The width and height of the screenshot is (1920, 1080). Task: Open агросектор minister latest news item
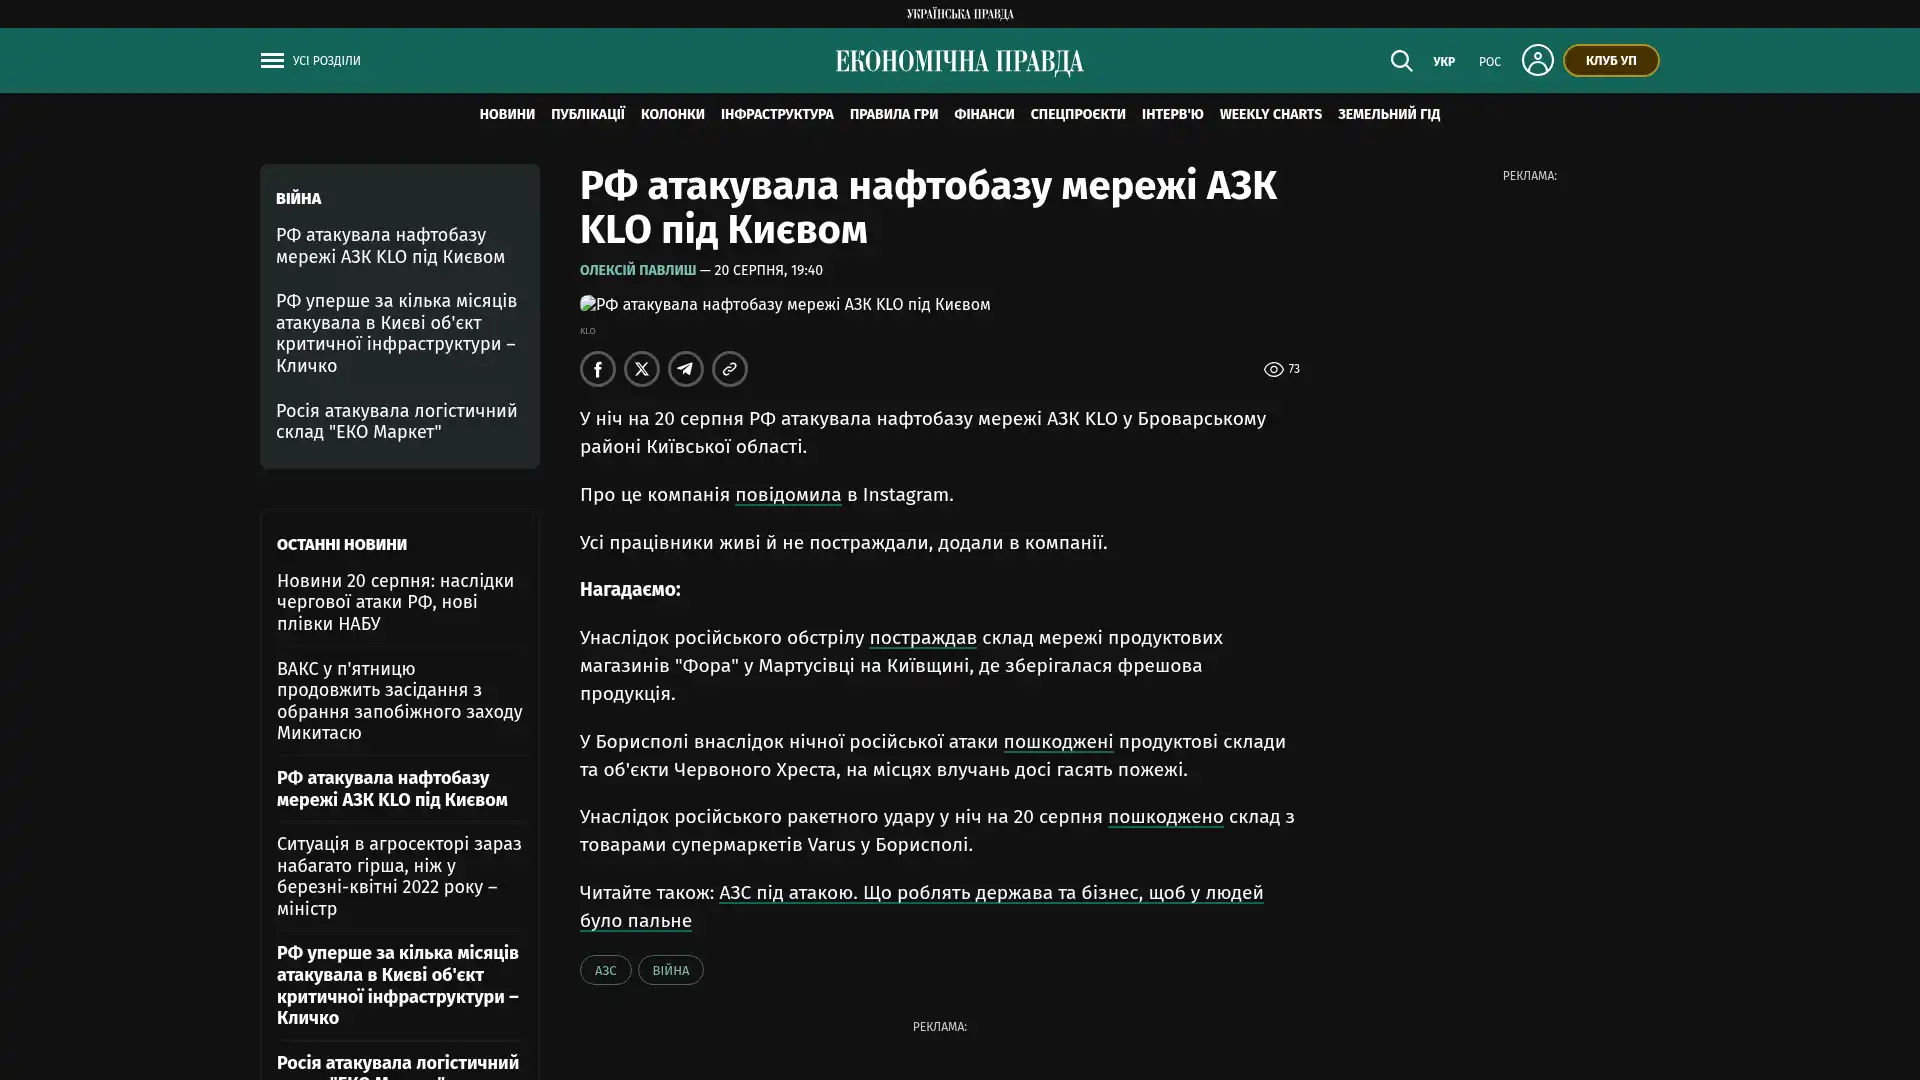pos(399,876)
